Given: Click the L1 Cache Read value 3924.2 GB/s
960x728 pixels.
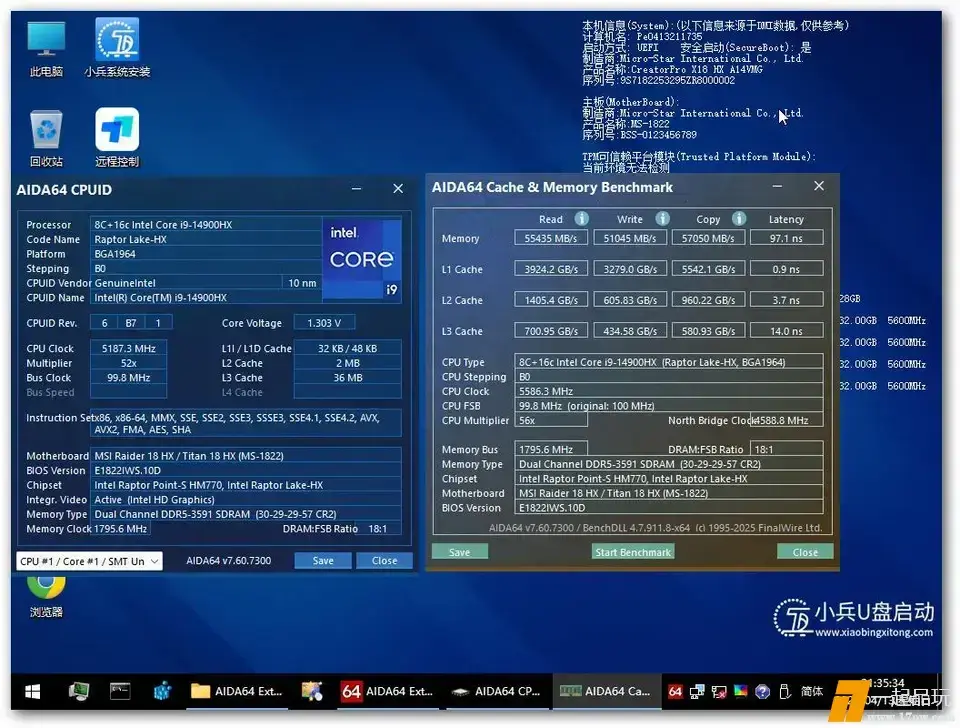Looking at the screenshot, I should [x=551, y=269].
